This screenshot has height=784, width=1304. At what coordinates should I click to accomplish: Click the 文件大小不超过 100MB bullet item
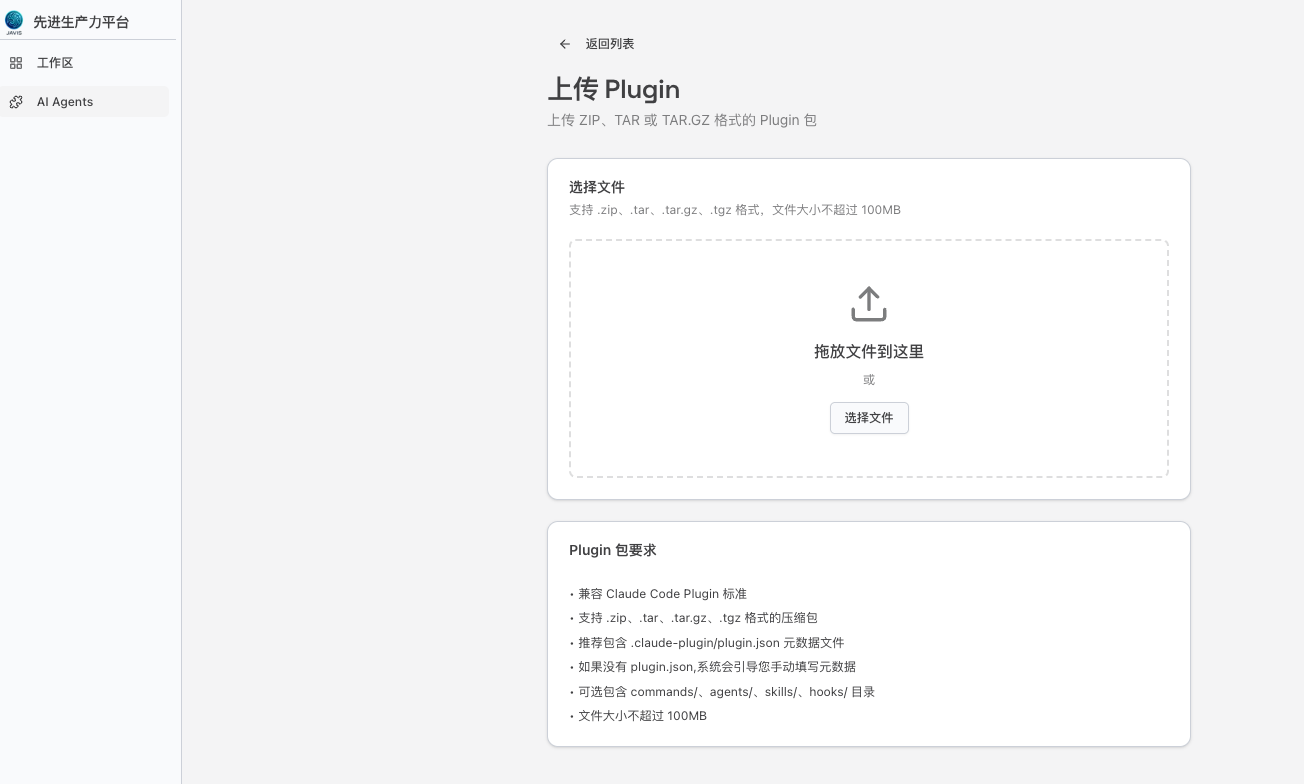(641, 716)
